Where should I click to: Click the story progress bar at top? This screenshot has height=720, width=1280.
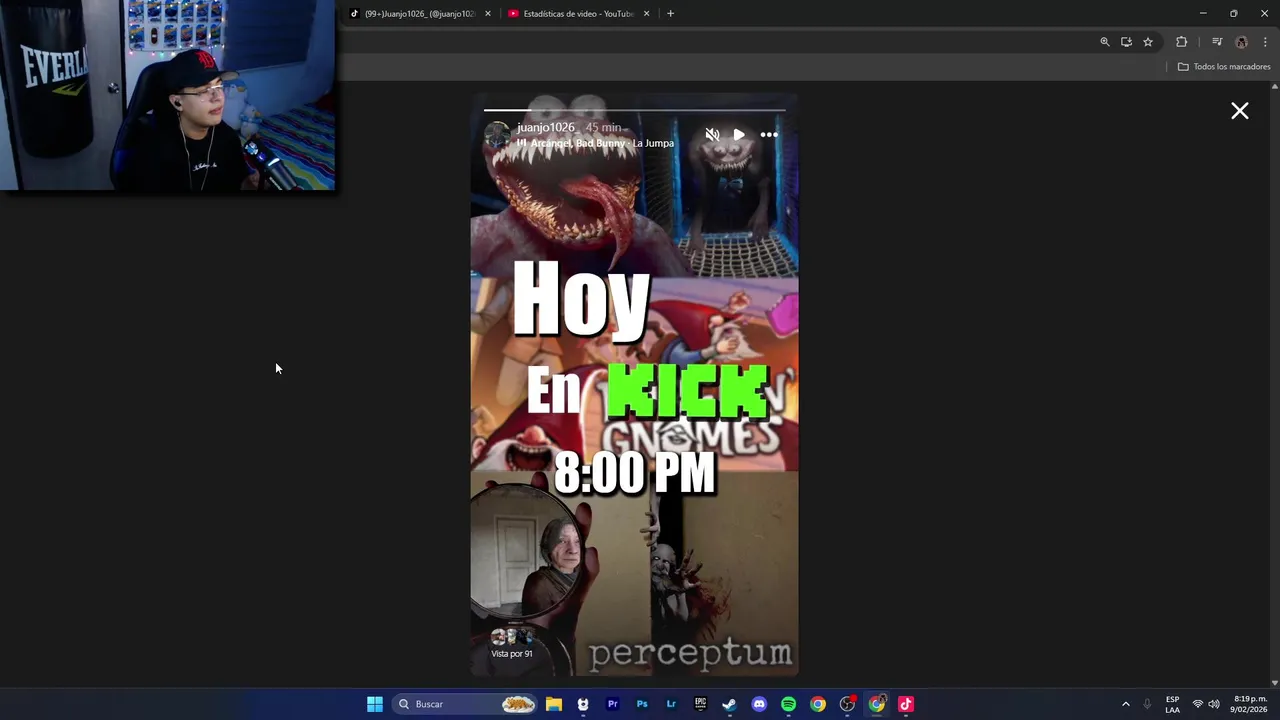pyautogui.click(x=635, y=110)
